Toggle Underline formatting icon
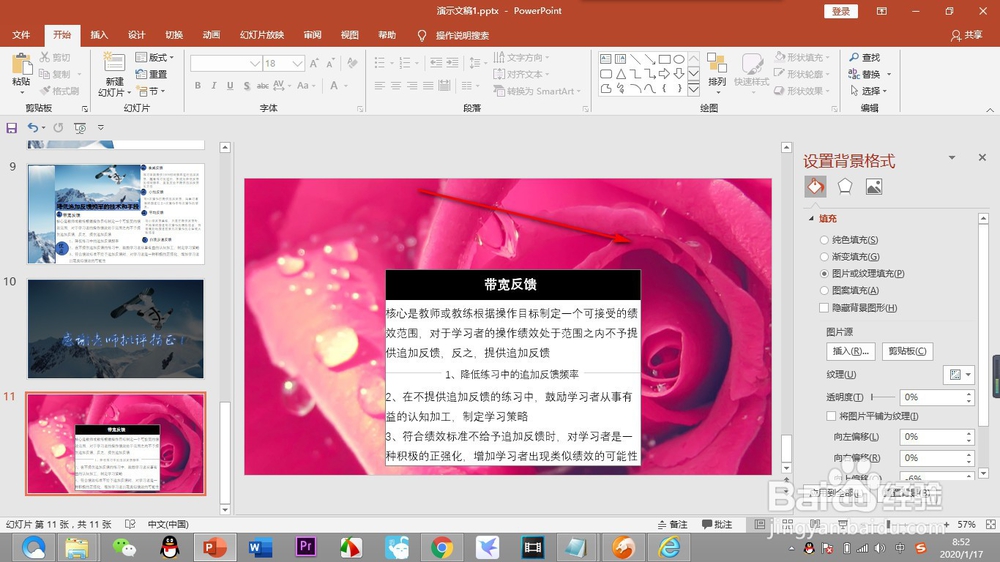Image resolution: width=1000 pixels, height=562 pixels. click(x=230, y=85)
